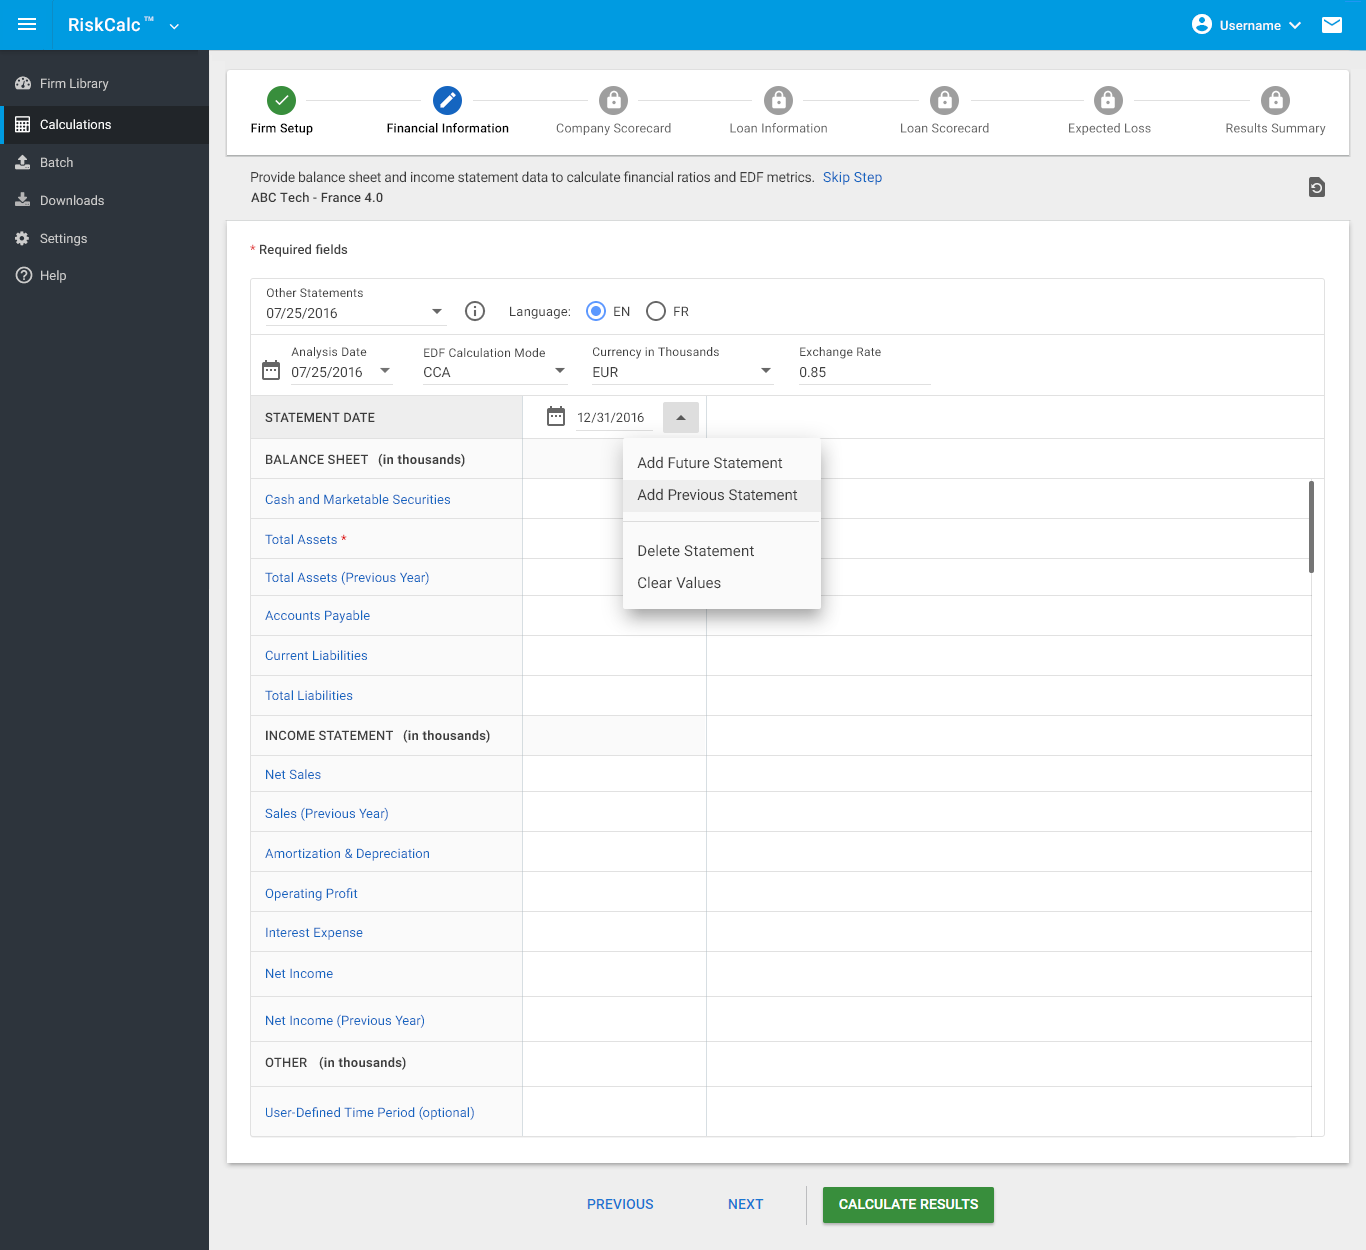Click the Skip Step link
This screenshot has width=1366, height=1250.
[x=852, y=177]
